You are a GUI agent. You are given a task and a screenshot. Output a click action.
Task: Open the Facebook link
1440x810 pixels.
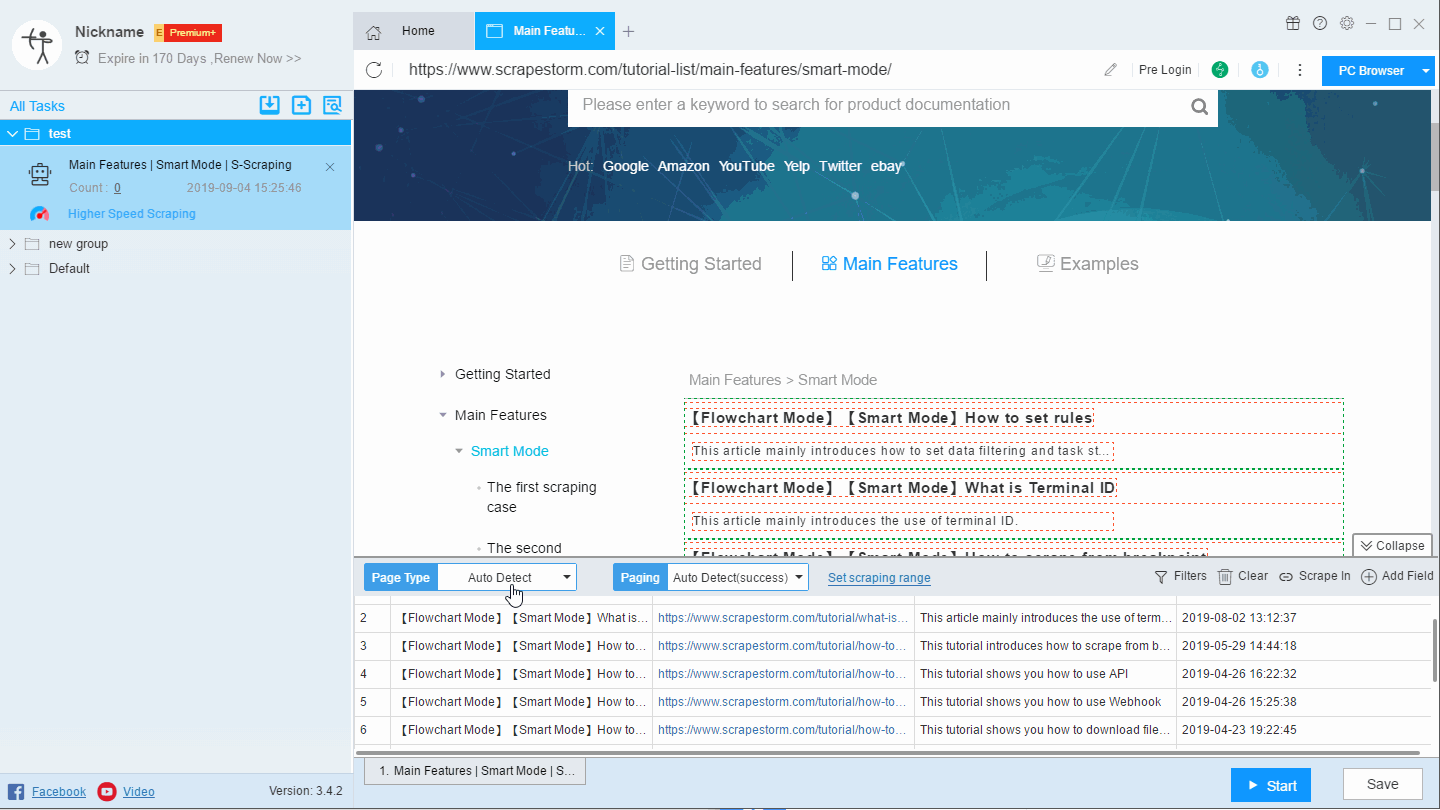pos(59,792)
